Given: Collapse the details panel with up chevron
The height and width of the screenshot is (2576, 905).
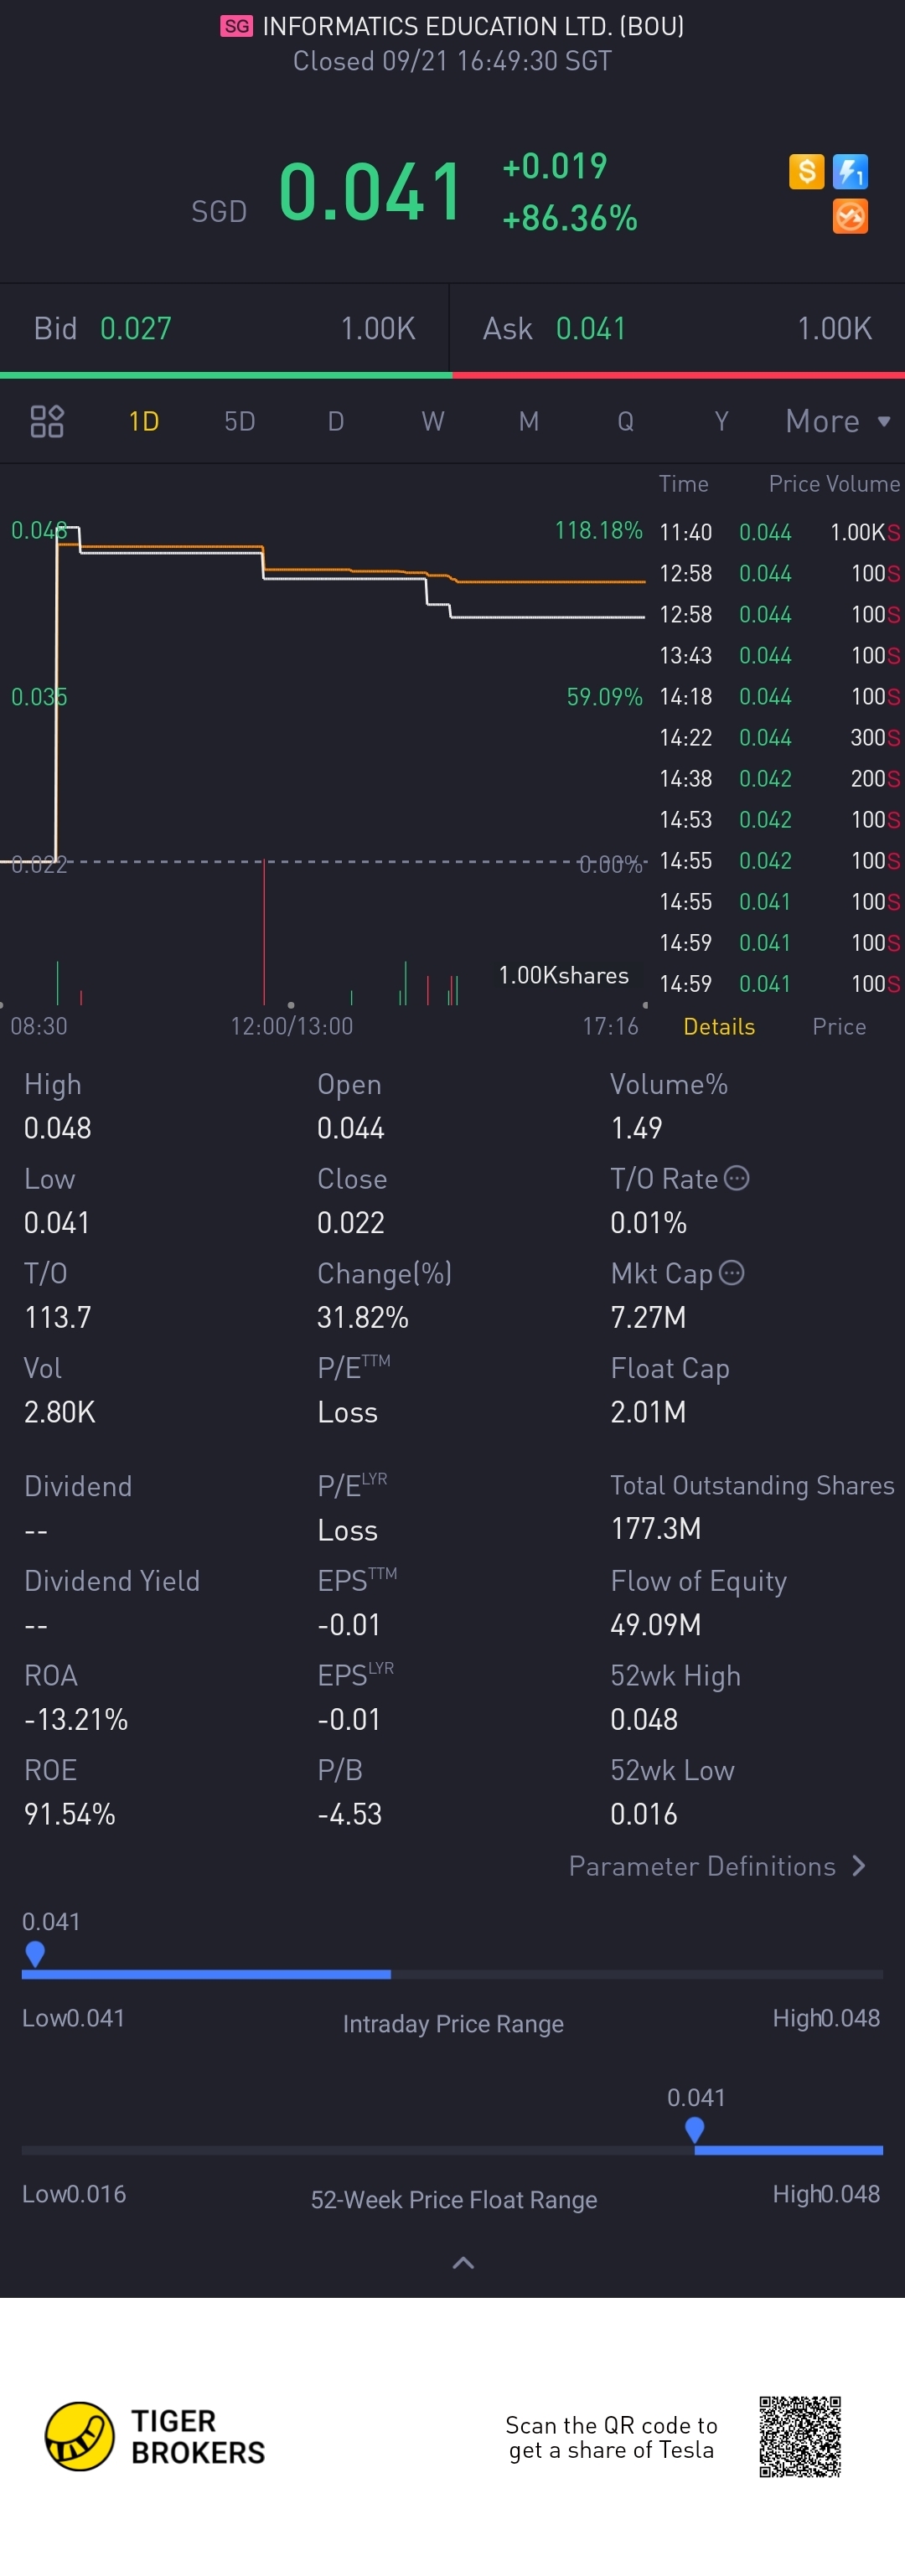Looking at the screenshot, I should tap(463, 2263).
